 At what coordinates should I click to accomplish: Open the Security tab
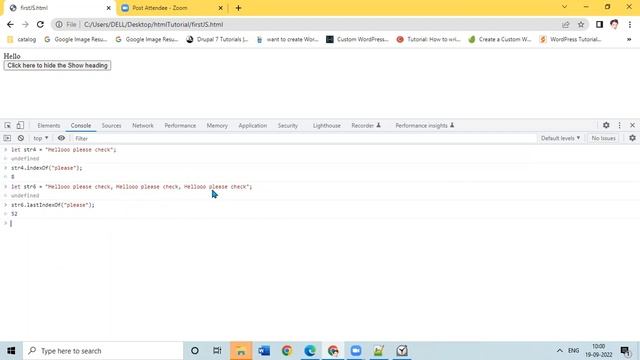click(x=288, y=126)
